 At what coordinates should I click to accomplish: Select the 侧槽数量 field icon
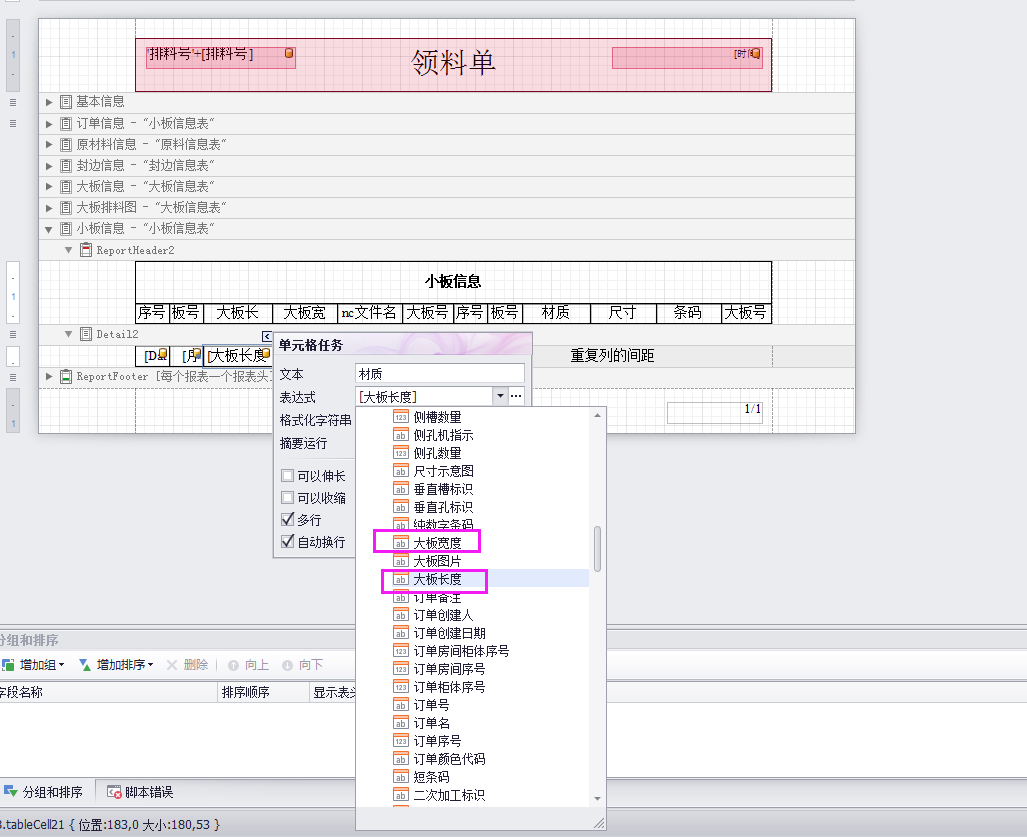(x=401, y=417)
